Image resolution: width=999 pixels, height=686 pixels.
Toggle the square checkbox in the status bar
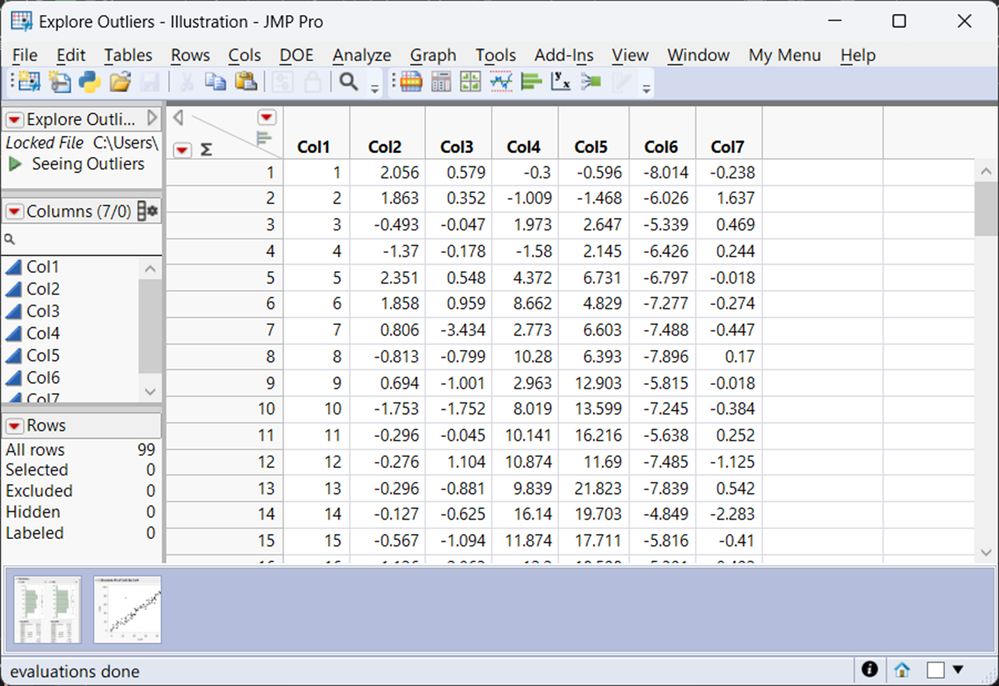coord(935,670)
